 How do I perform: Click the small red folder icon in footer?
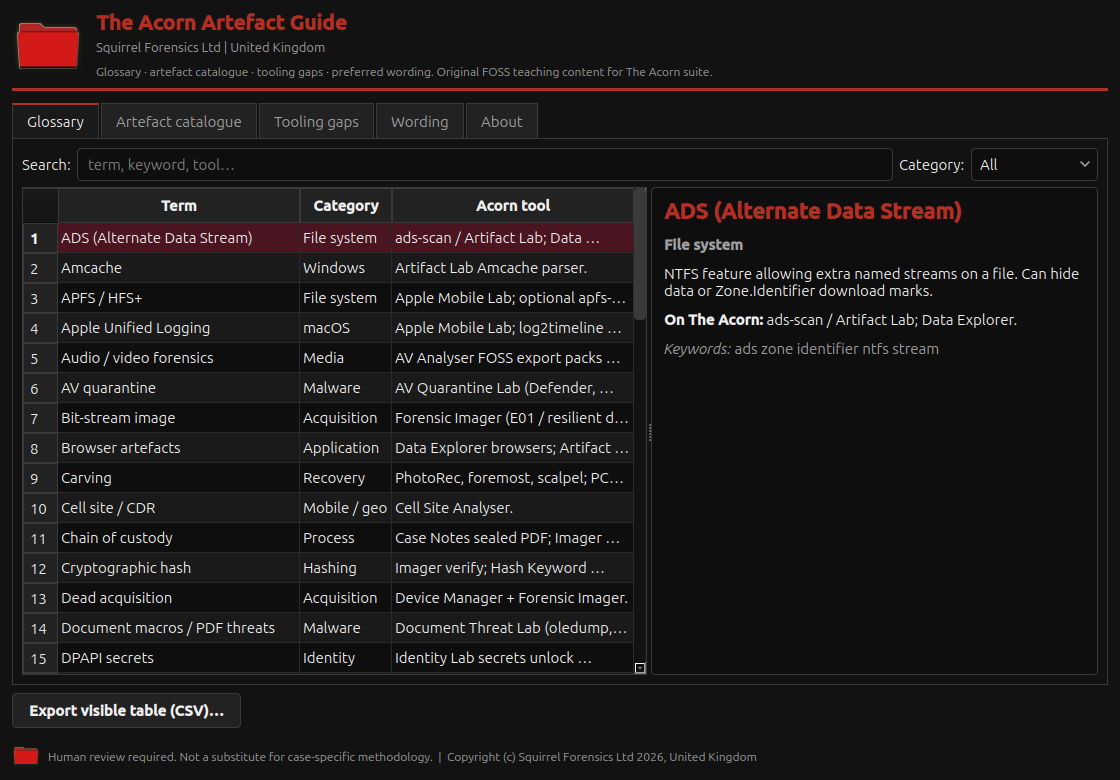[x=26, y=756]
